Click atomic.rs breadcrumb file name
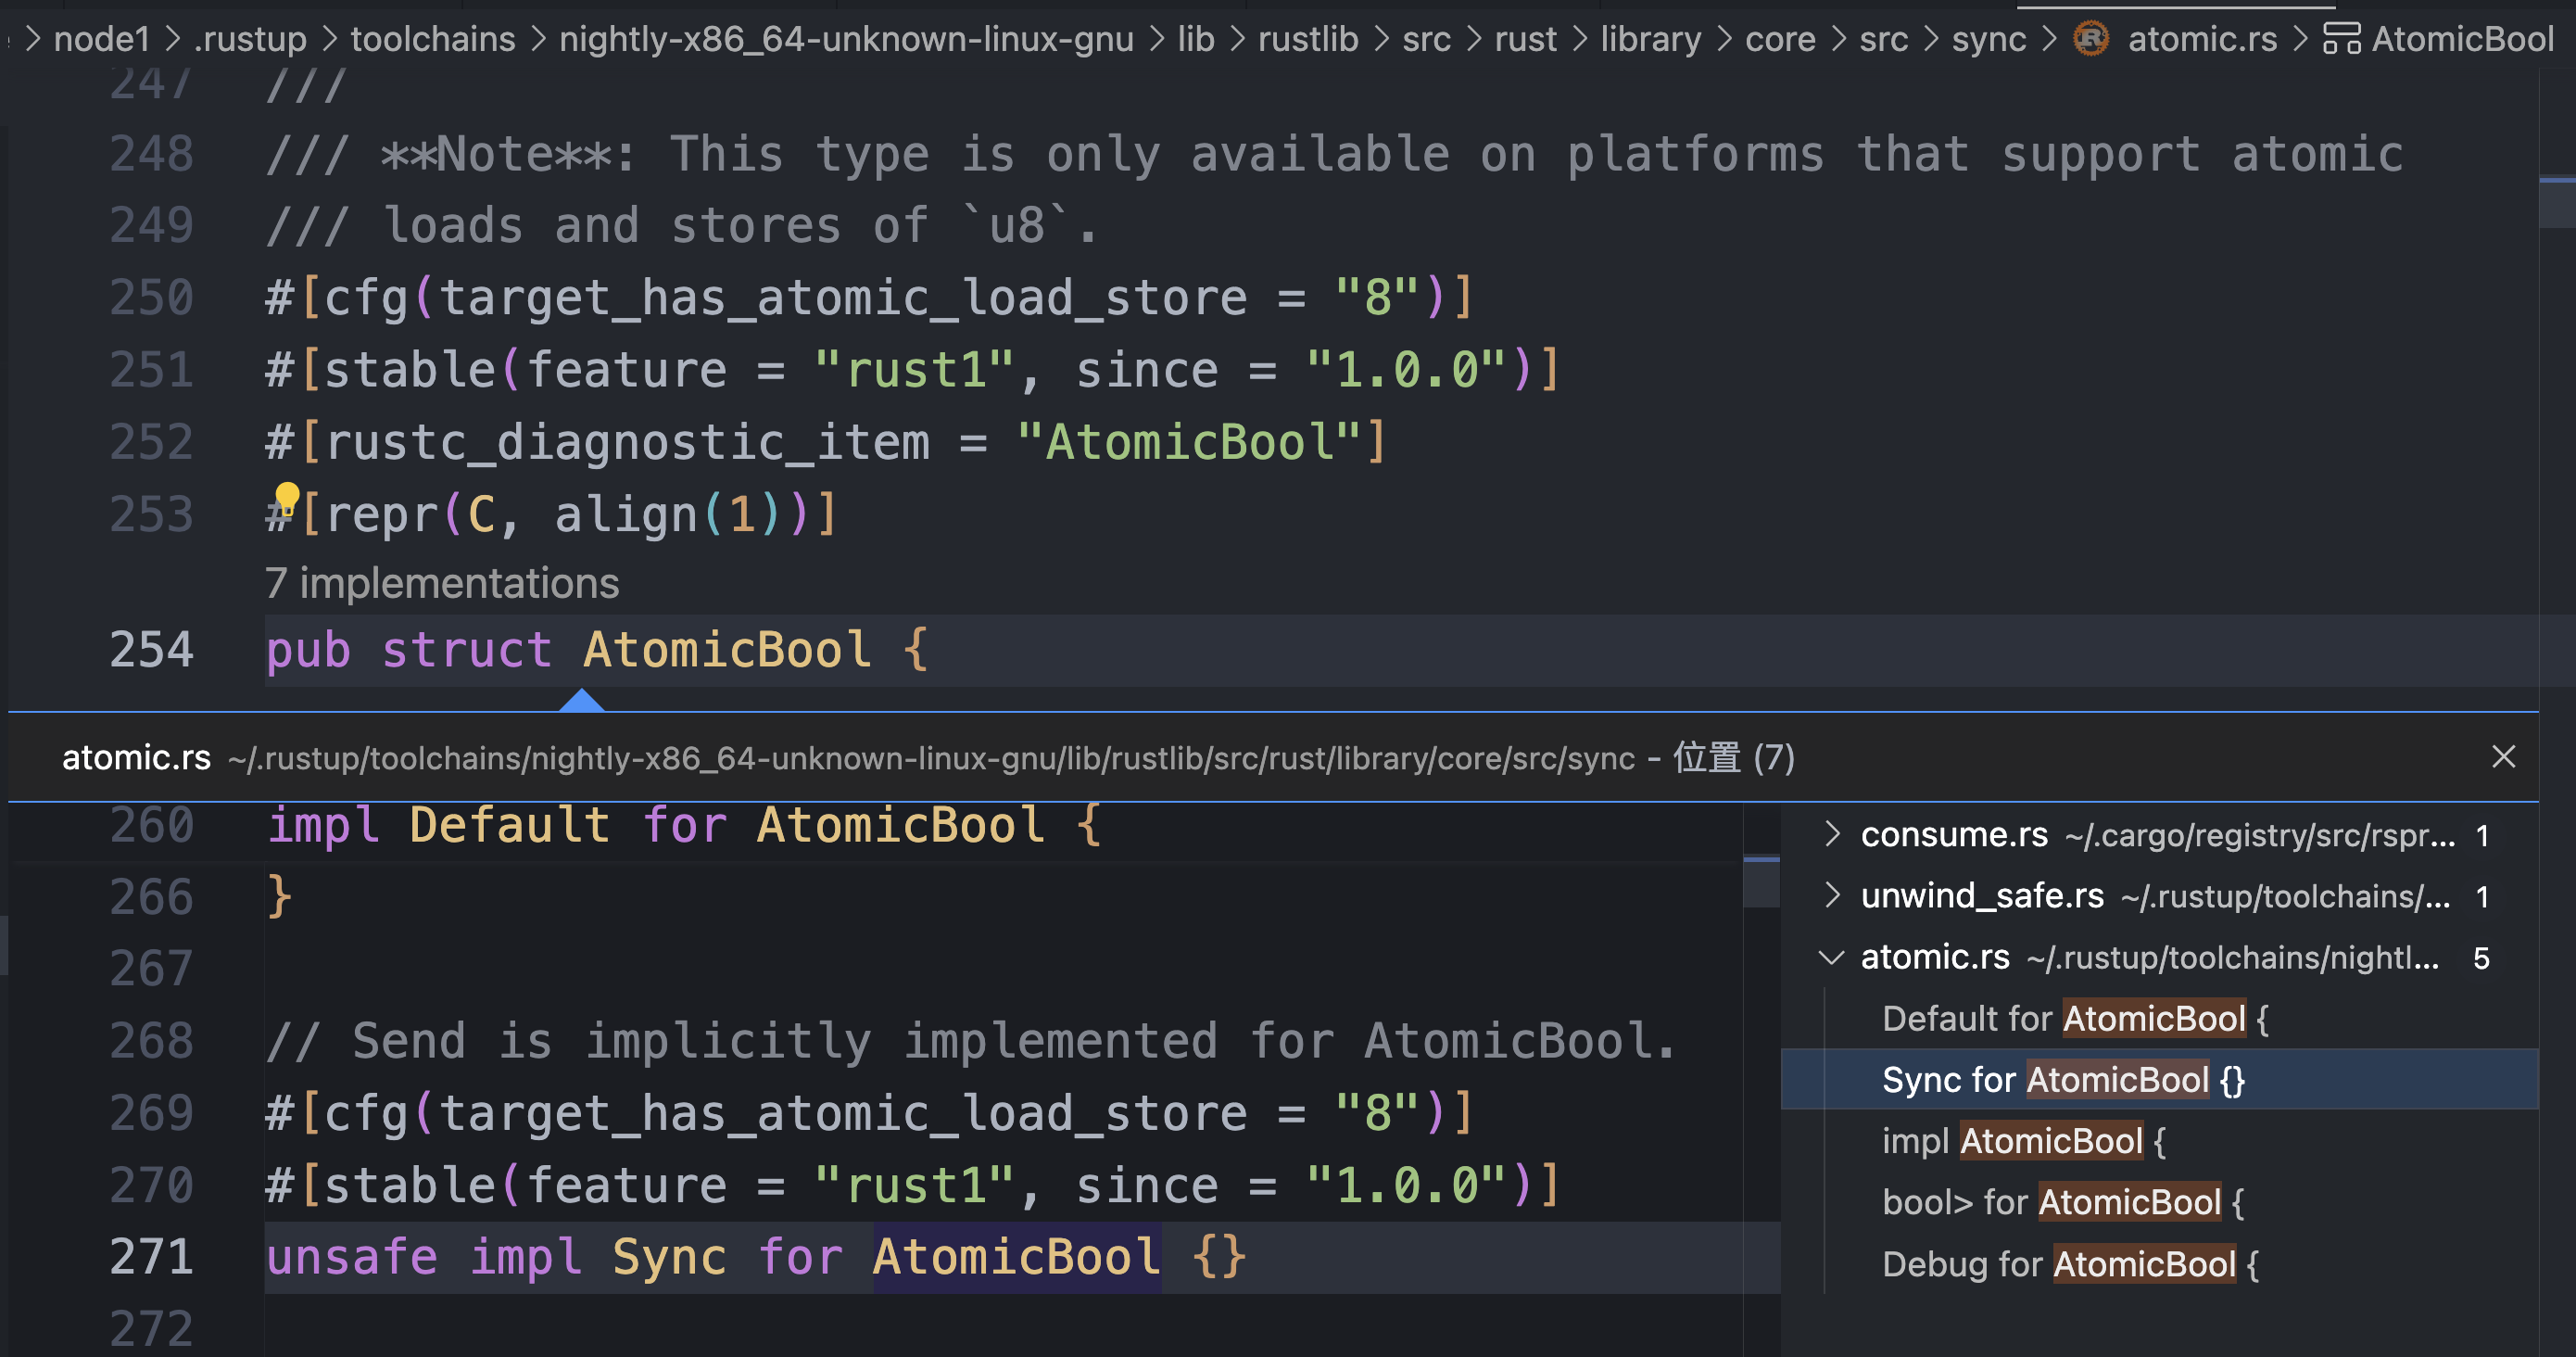Viewport: 2576px width, 1357px height. click(x=2202, y=39)
